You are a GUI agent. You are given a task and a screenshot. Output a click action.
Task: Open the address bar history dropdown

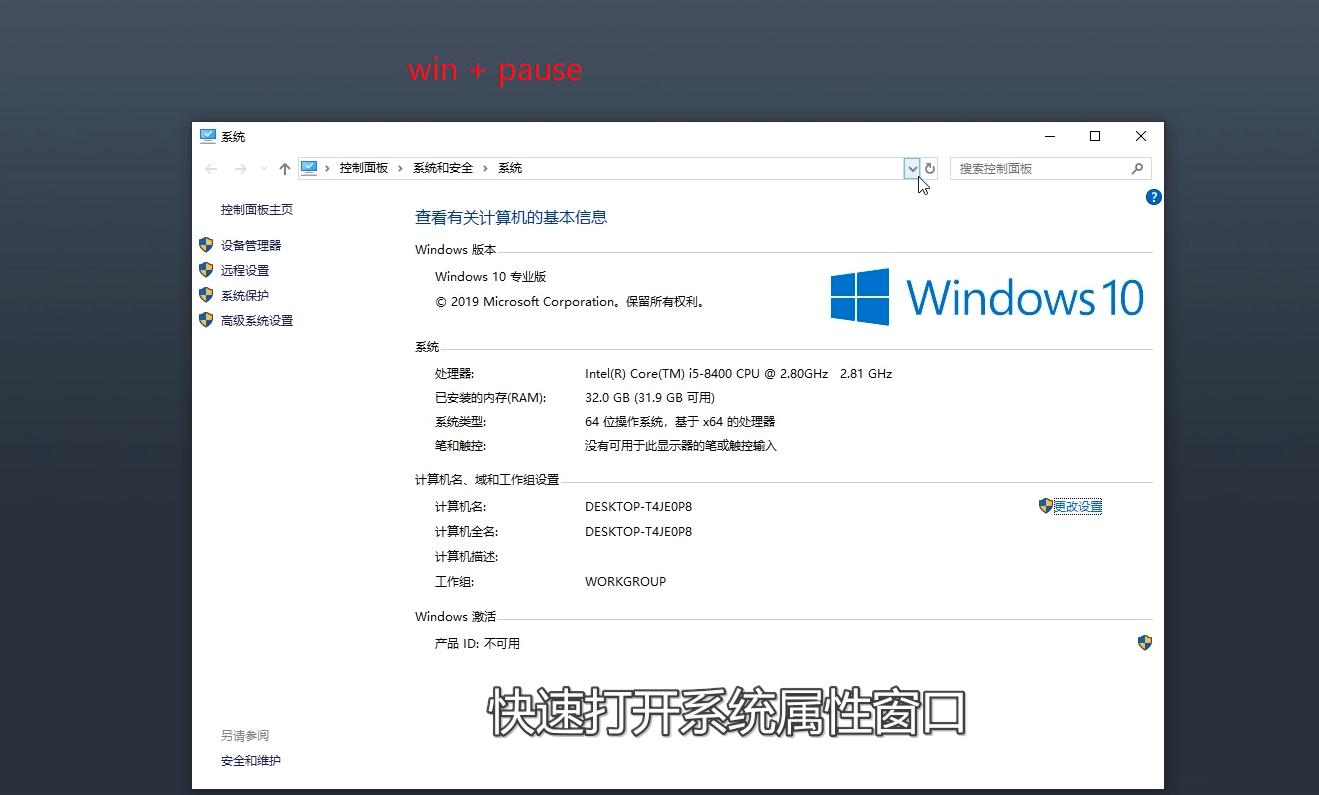coord(912,168)
